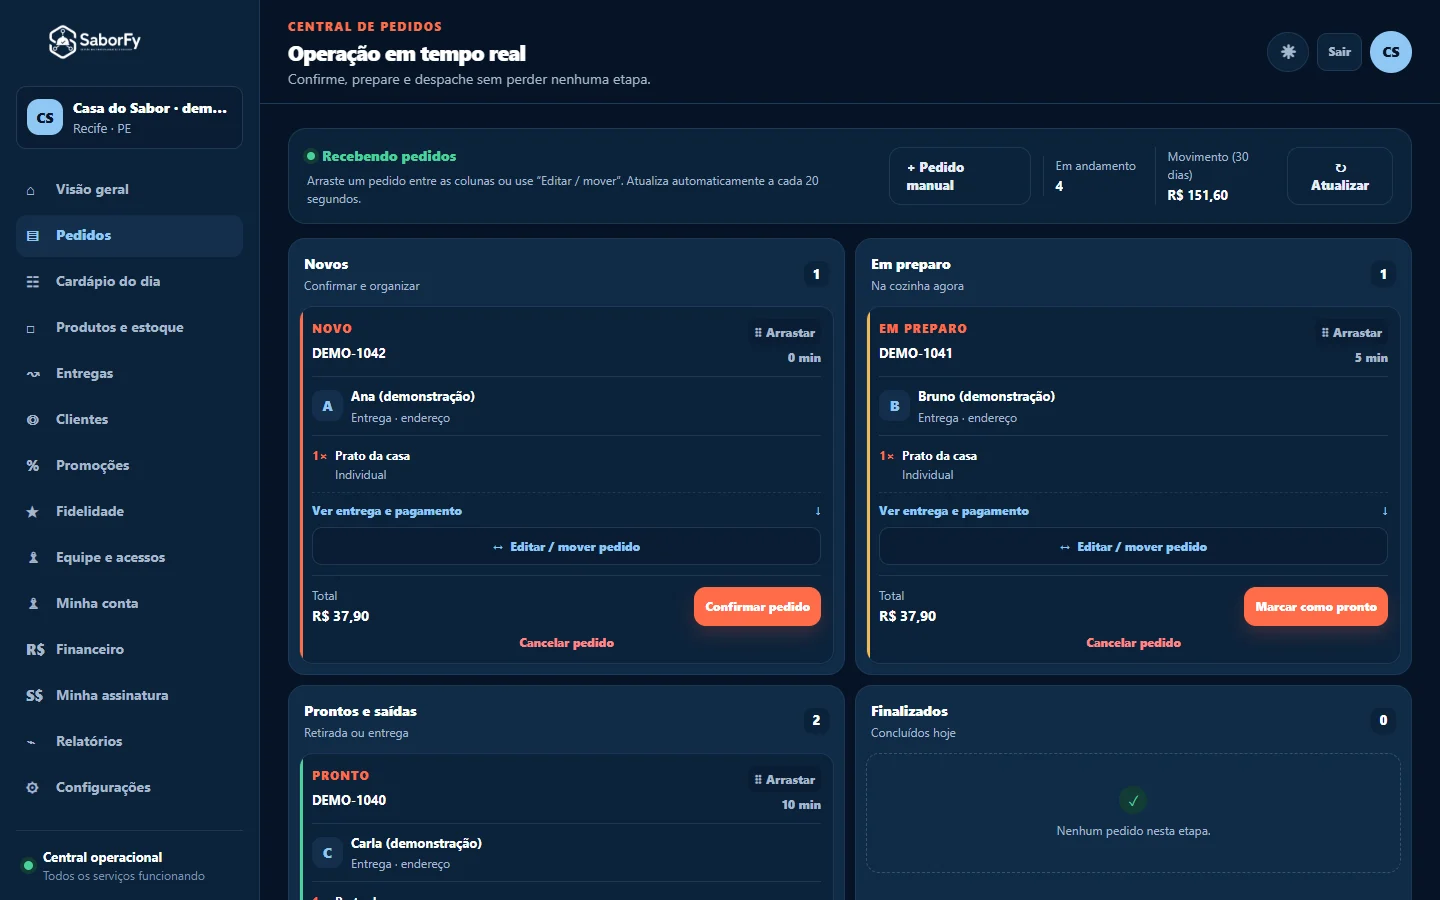The height and width of the screenshot is (900, 1440).
Task: Expand Ver entrega e pagamento for DEMO-1041
Action: (x=1133, y=511)
